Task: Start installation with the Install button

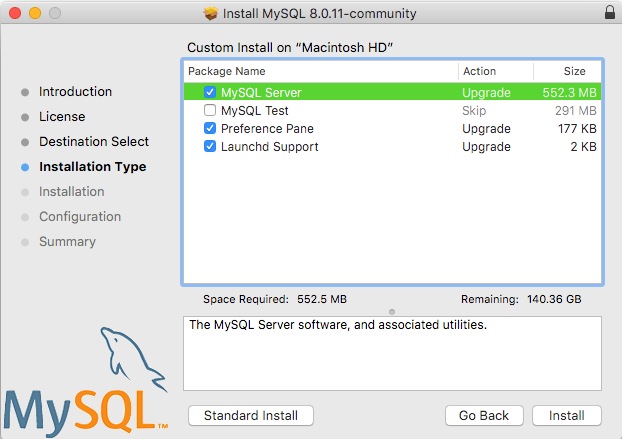Action: [x=567, y=415]
